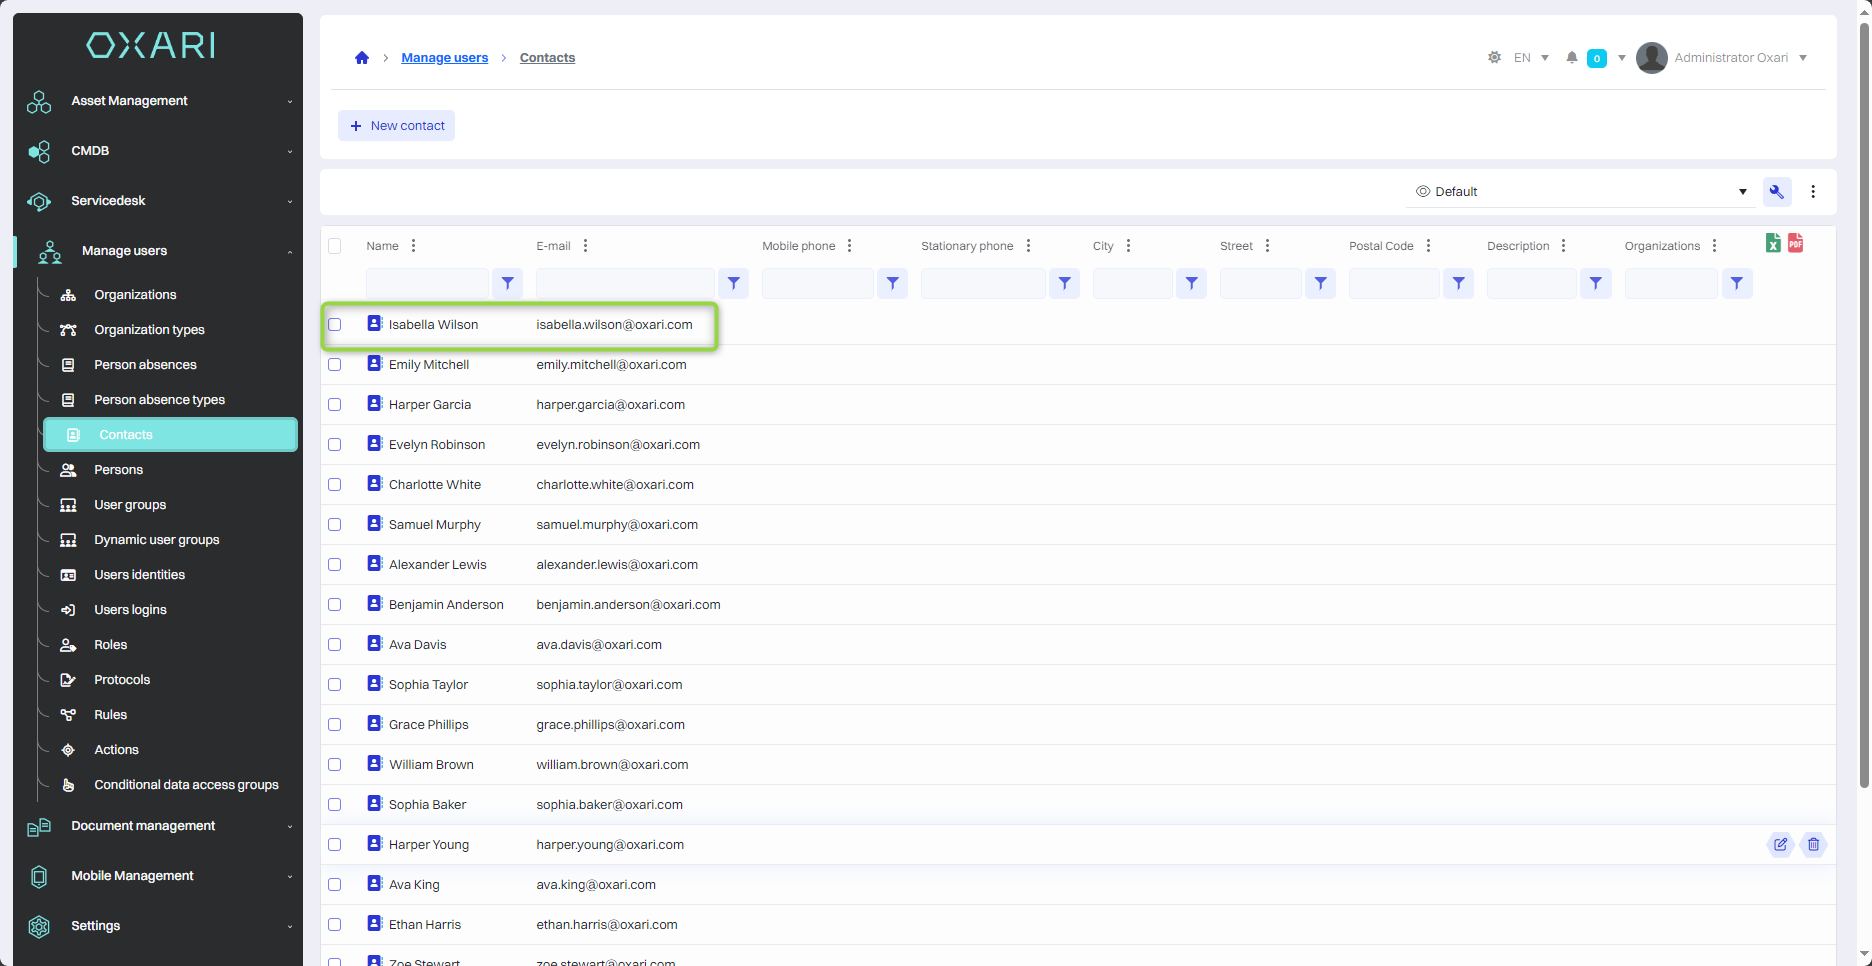
Task: Click the City filter input field
Action: [1132, 284]
